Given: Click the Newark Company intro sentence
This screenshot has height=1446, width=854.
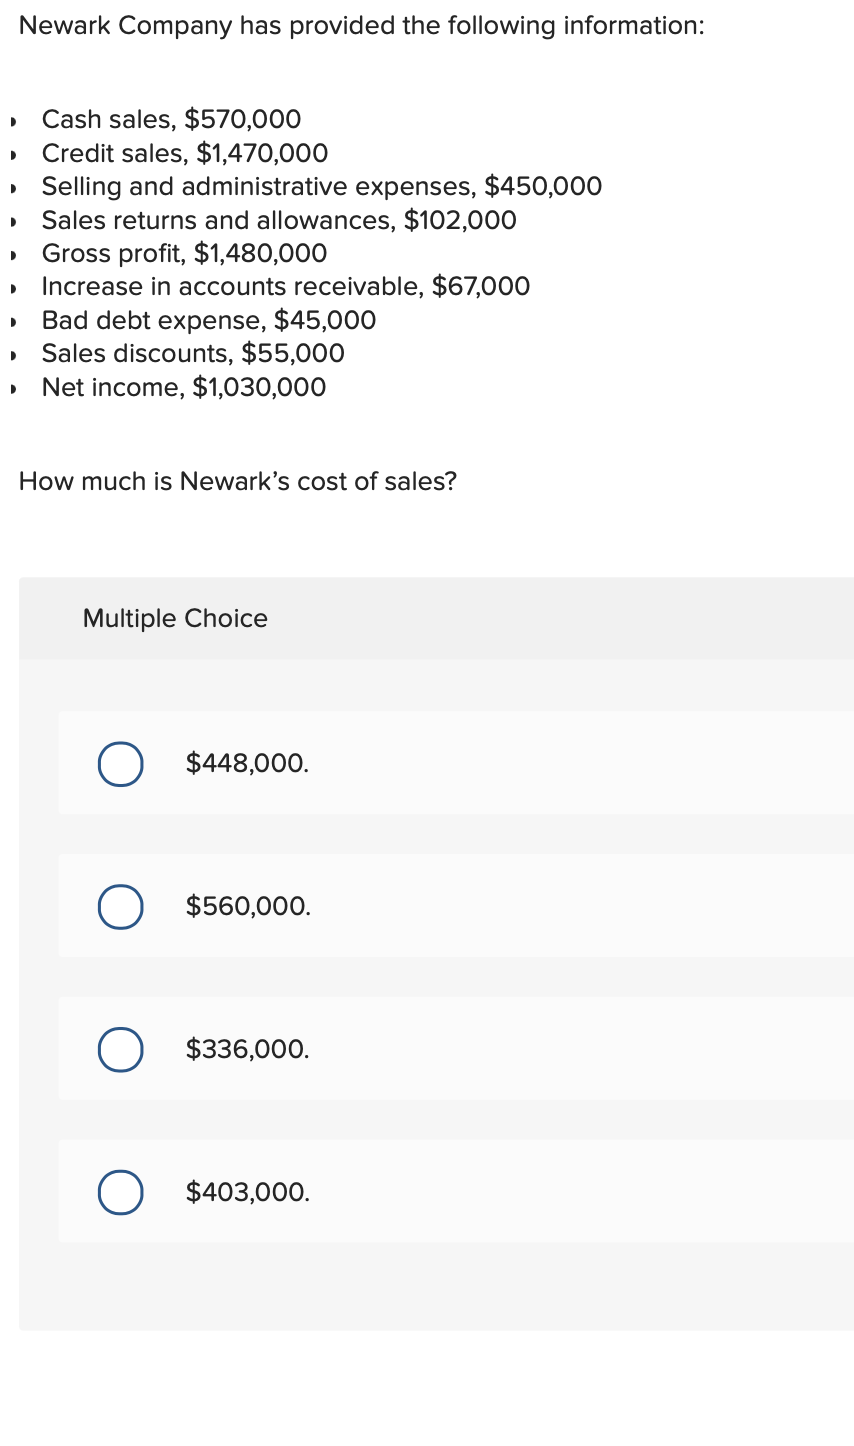Looking at the screenshot, I should point(361,26).
